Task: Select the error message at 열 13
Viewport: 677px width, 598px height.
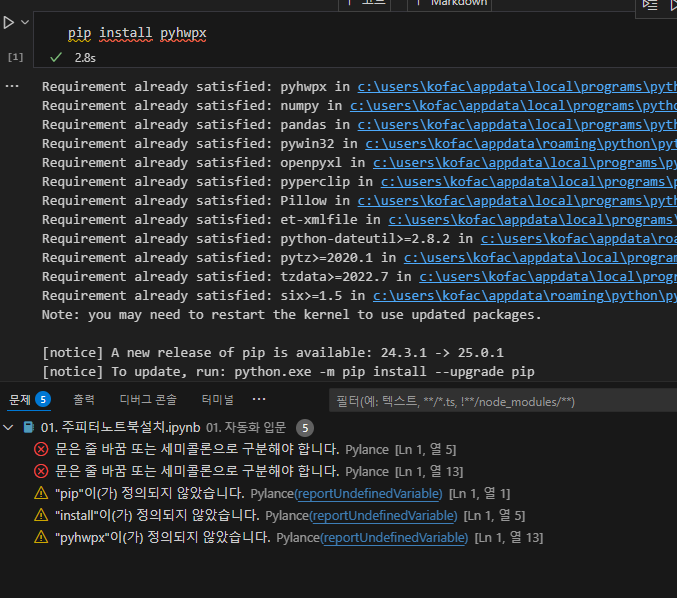Action: coord(197,471)
